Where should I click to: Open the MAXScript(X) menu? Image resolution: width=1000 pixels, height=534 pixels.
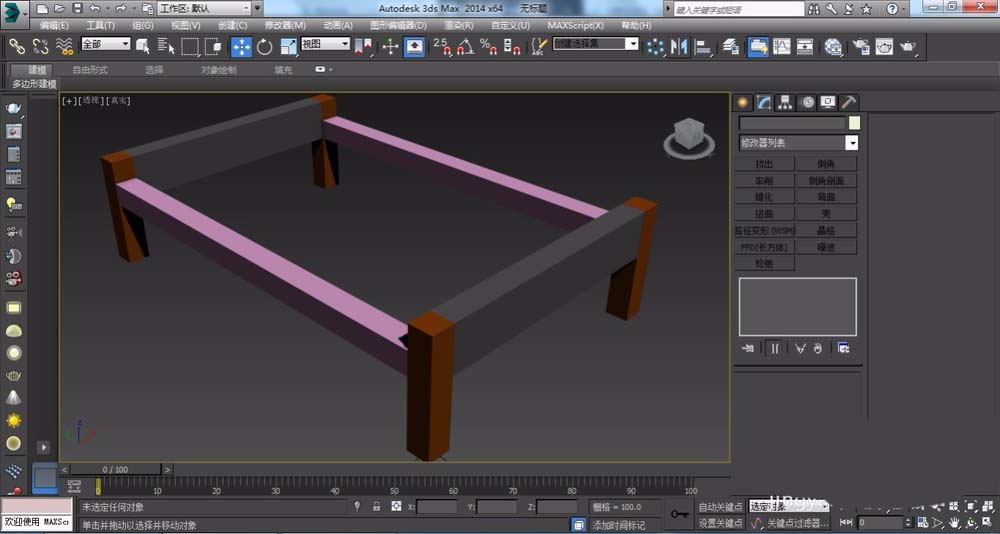click(575, 26)
